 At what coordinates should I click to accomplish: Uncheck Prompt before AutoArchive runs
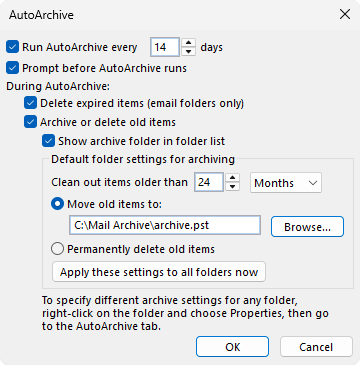[x=13, y=68]
